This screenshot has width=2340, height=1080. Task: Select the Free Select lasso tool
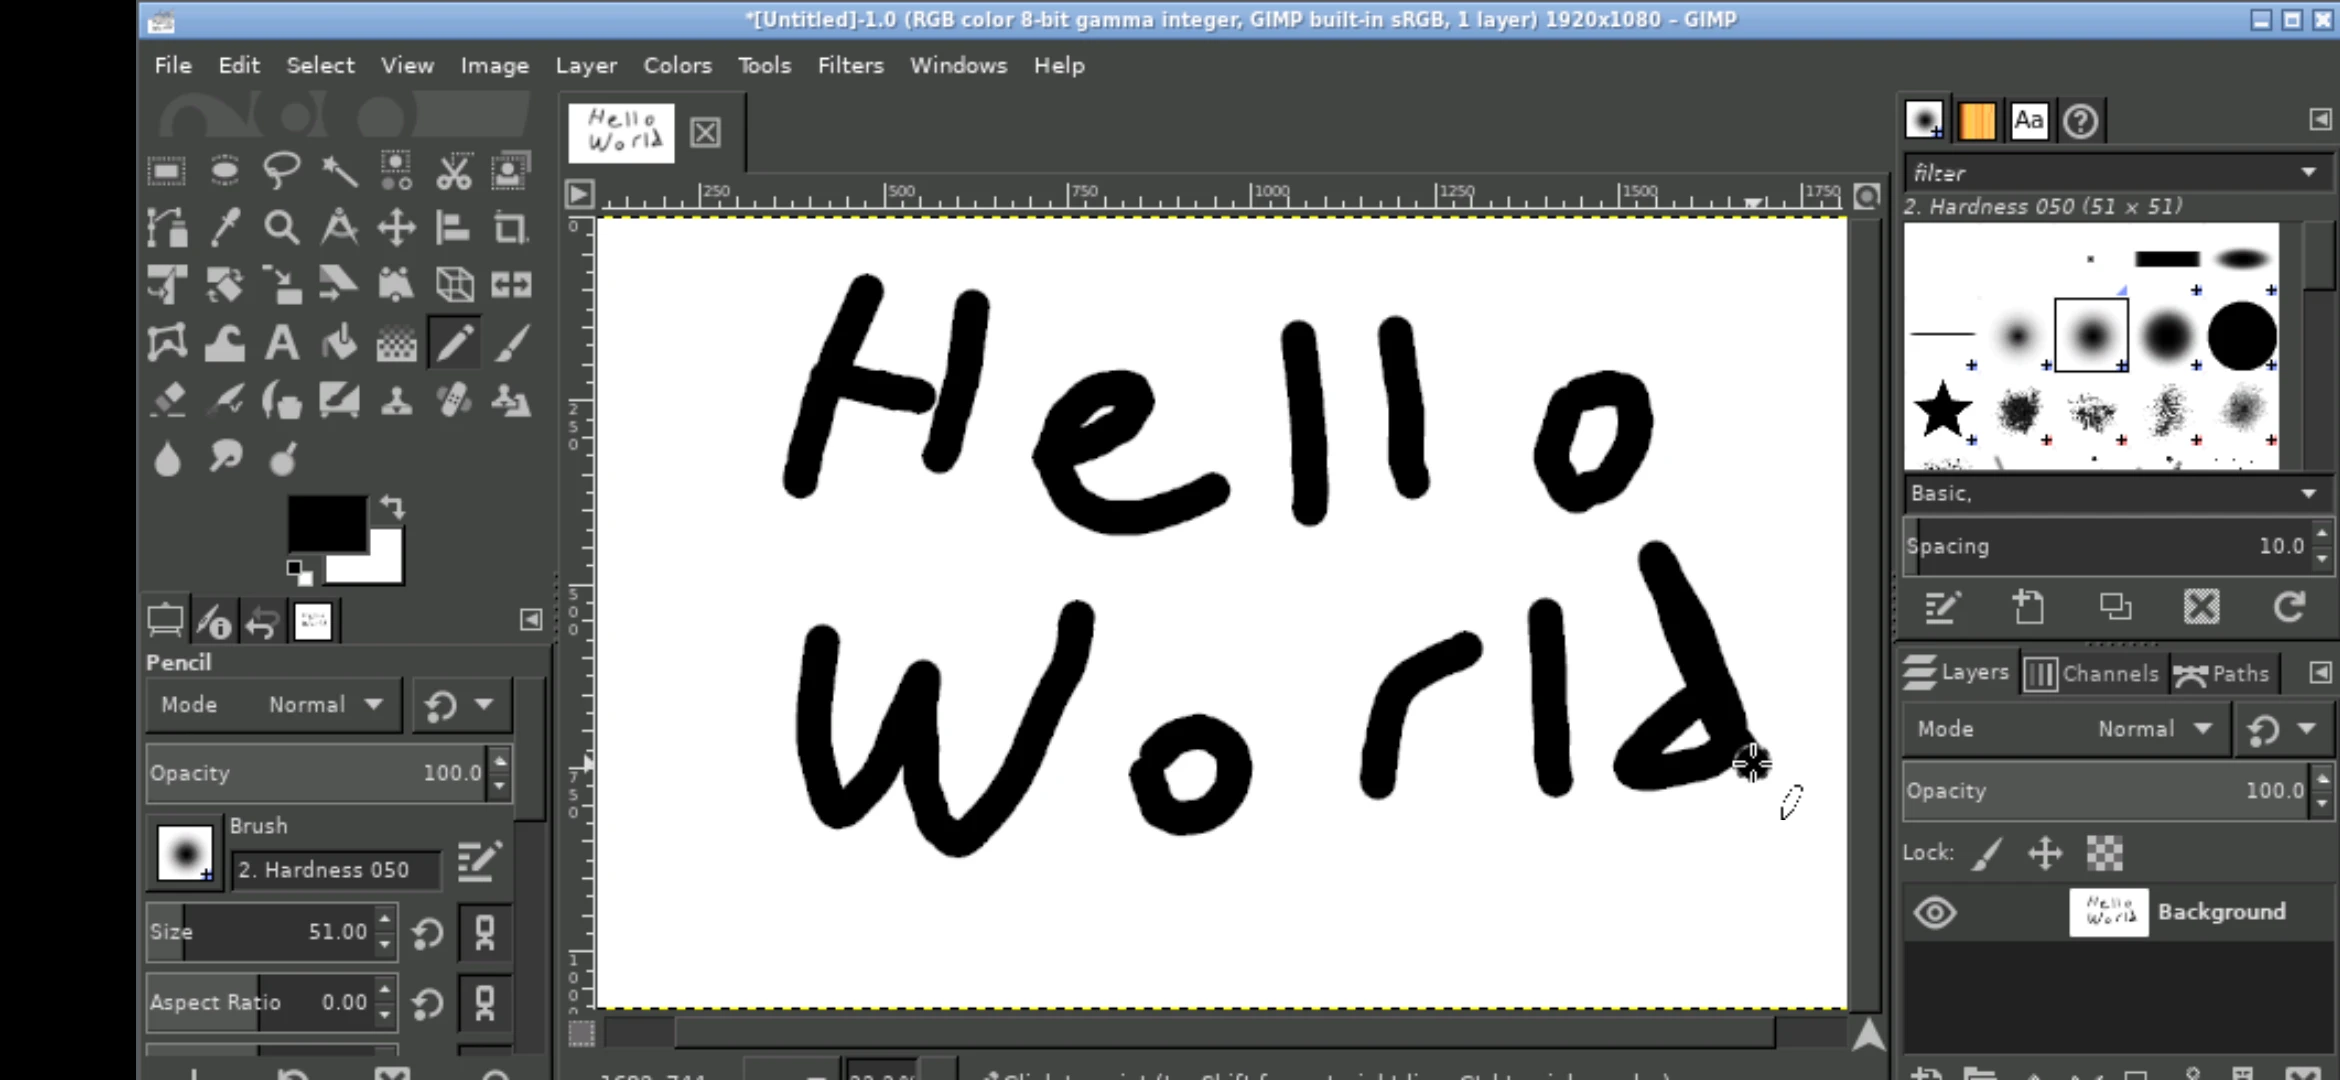click(x=281, y=170)
